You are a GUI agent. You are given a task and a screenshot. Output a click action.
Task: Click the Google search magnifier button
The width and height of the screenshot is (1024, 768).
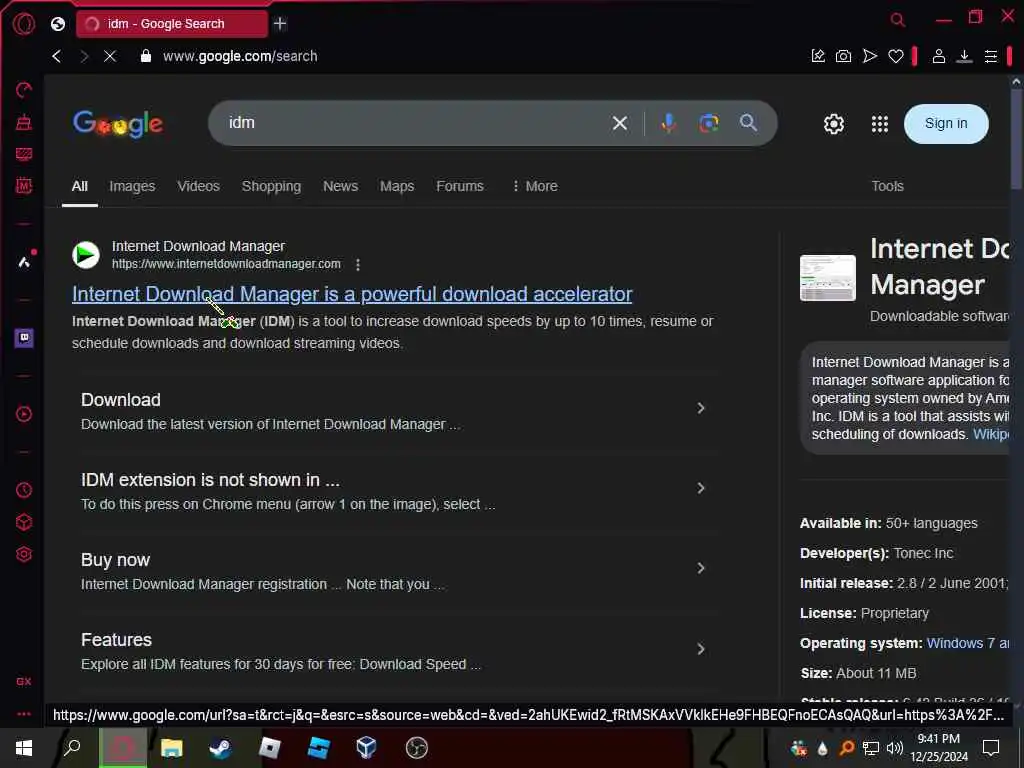point(748,123)
